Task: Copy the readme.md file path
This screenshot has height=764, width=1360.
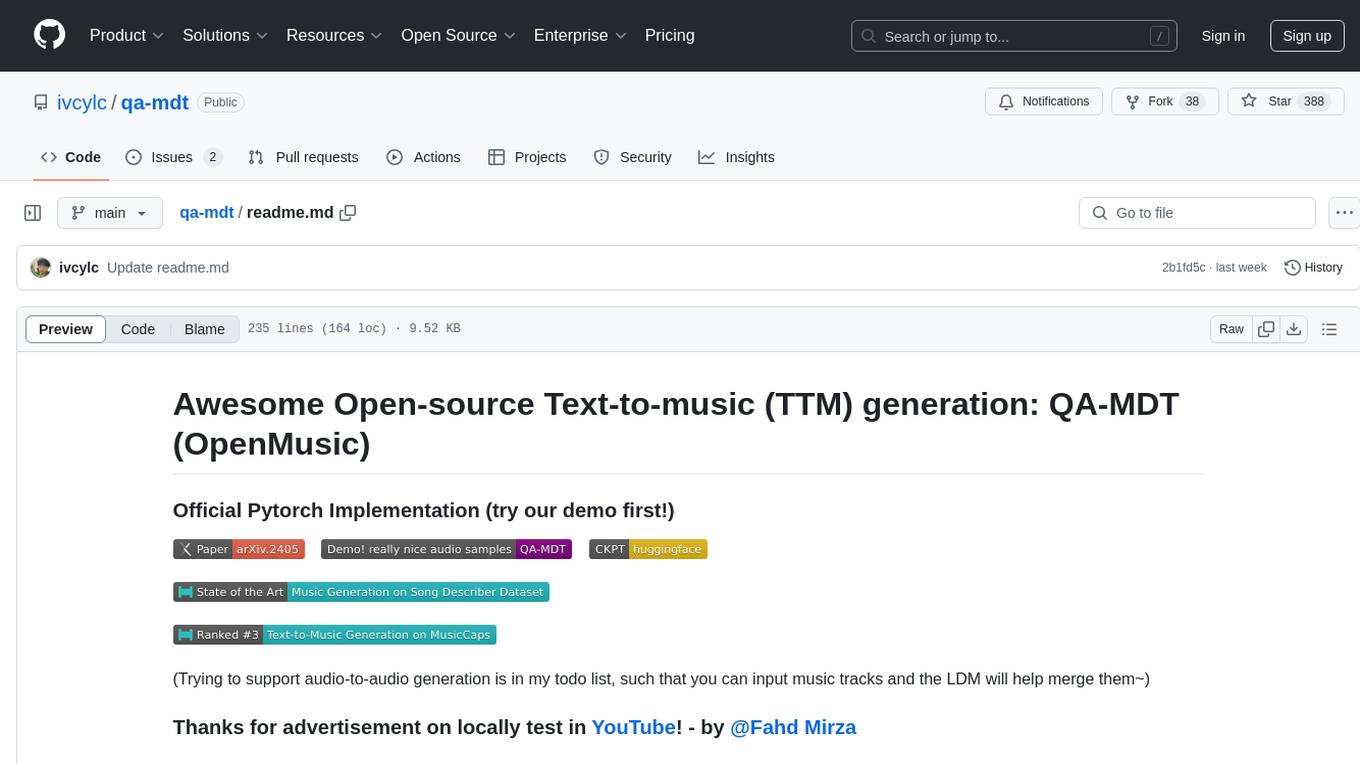Action: pyautogui.click(x=348, y=212)
